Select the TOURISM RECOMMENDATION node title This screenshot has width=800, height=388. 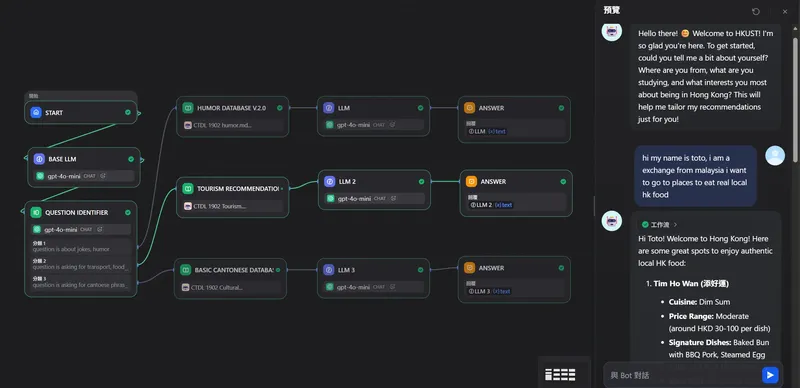click(x=238, y=189)
